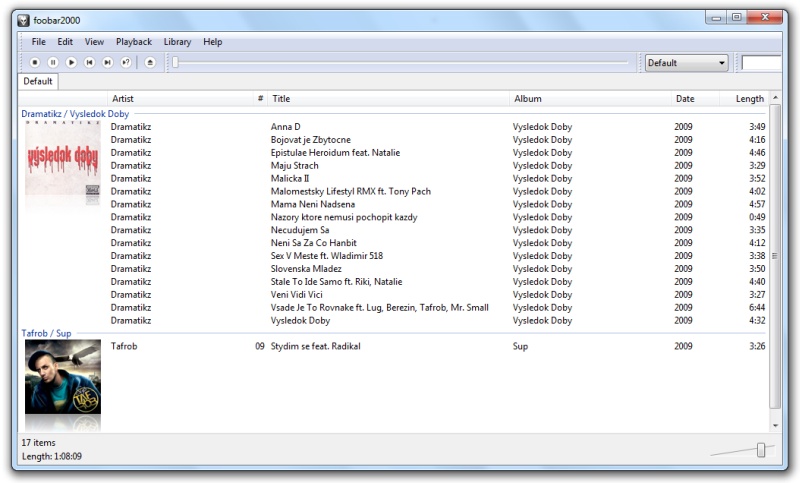This screenshot has height=483, width=800.
Task: Click the seek bar slider
Action: (176, 62)
